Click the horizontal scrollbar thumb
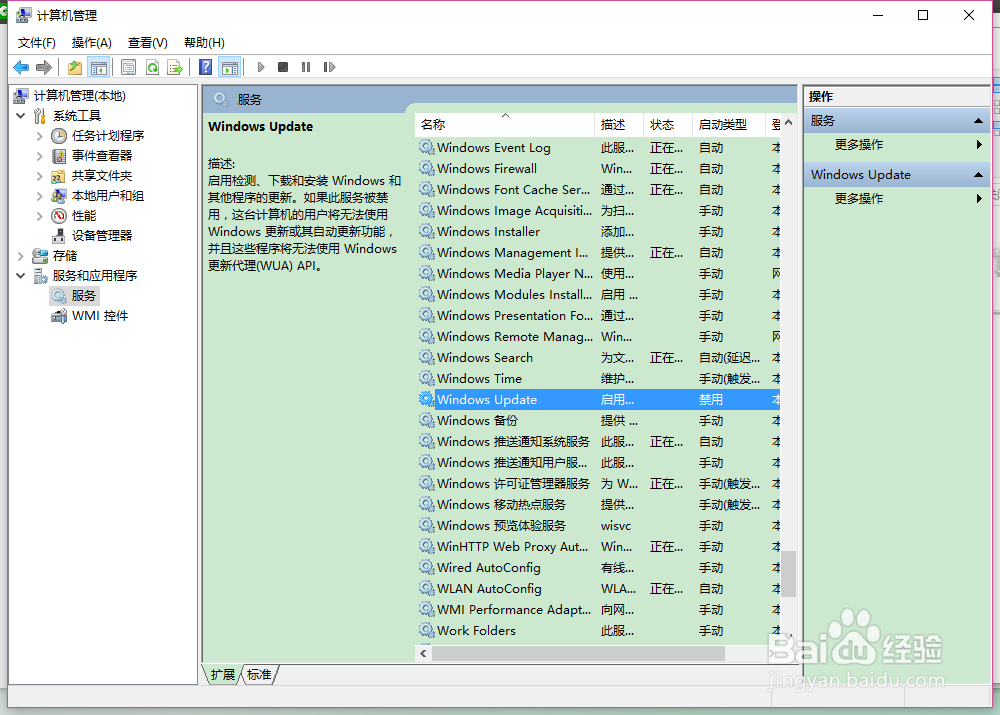 coord(578,654)
